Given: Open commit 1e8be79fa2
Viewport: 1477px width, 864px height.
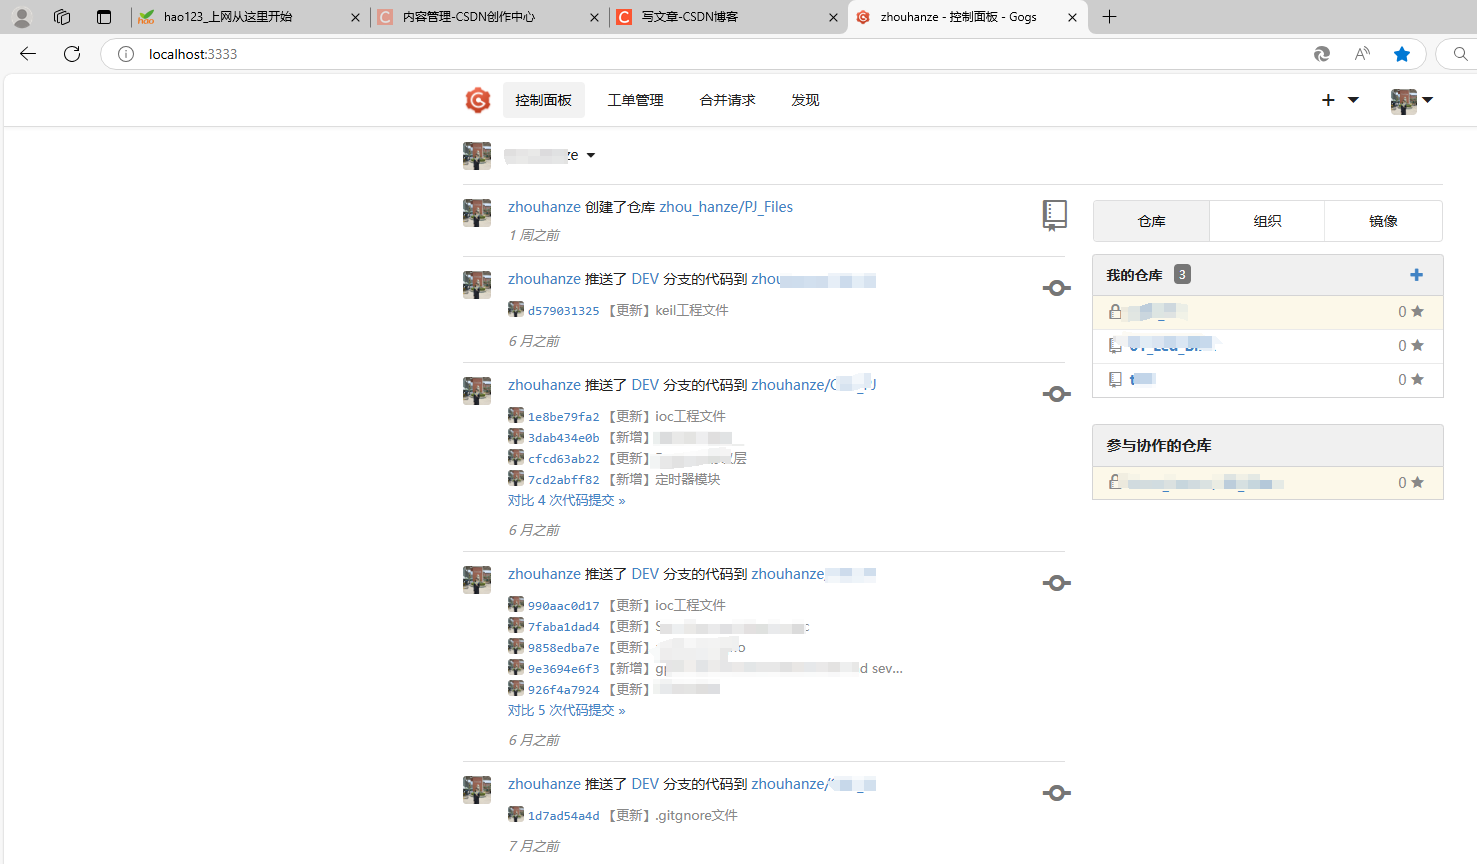Looking at the screenshot, I should [564, 417].
